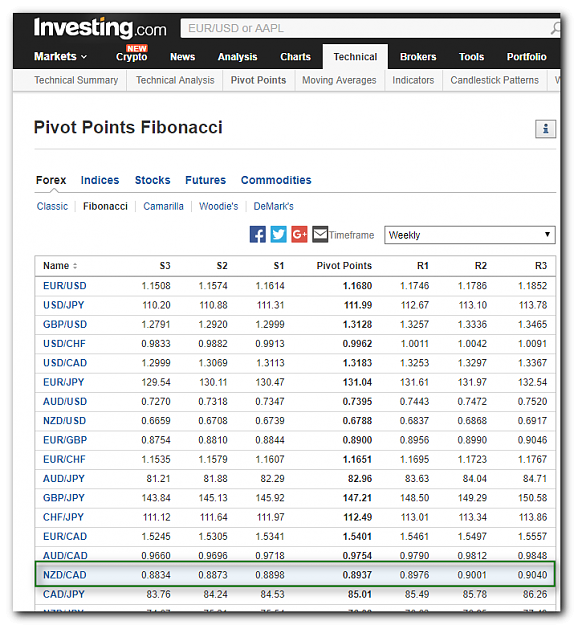574x625 pixels.
Task: Click the NZD/CAD currency pair link
Action: [x=65, y=575]
